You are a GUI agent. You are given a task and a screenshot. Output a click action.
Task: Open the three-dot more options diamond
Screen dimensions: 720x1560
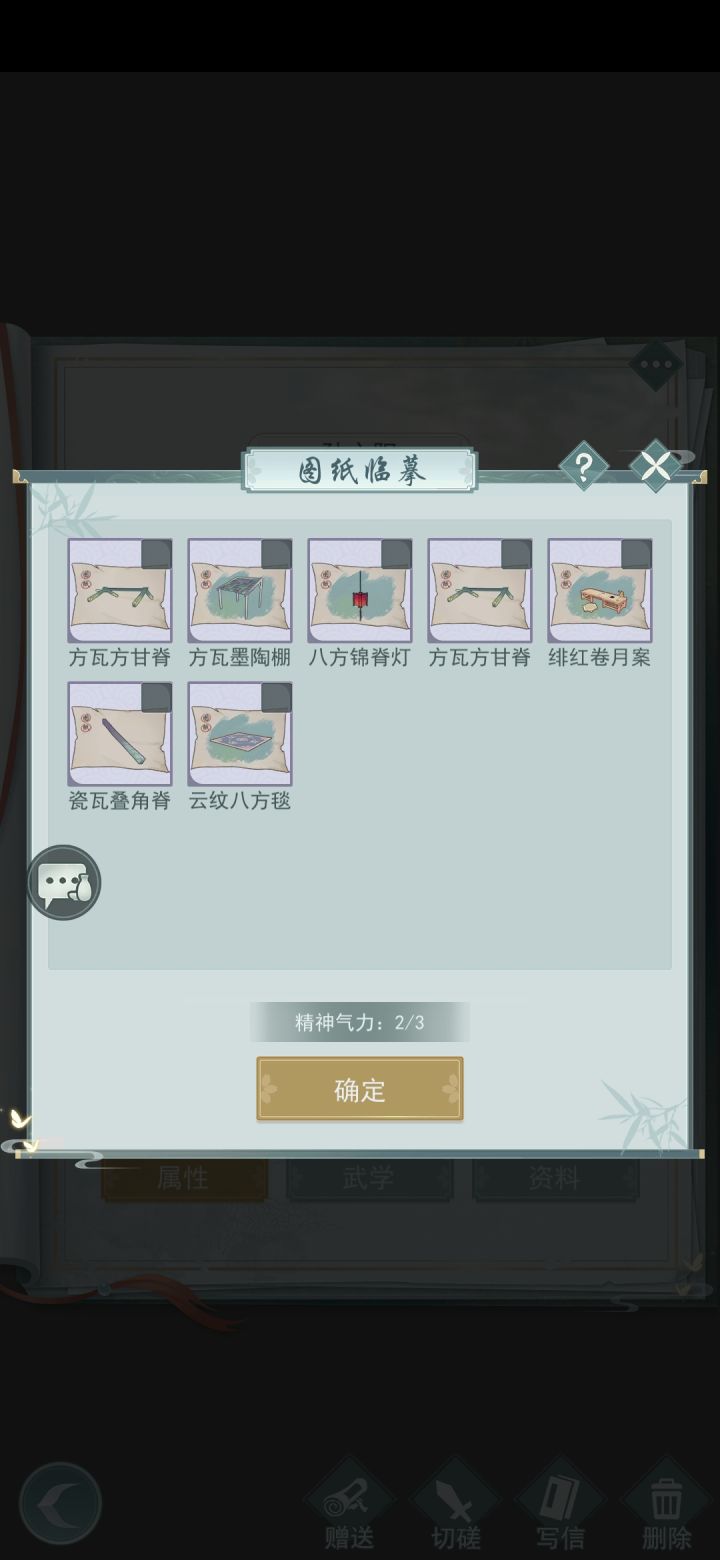point(657,364)
